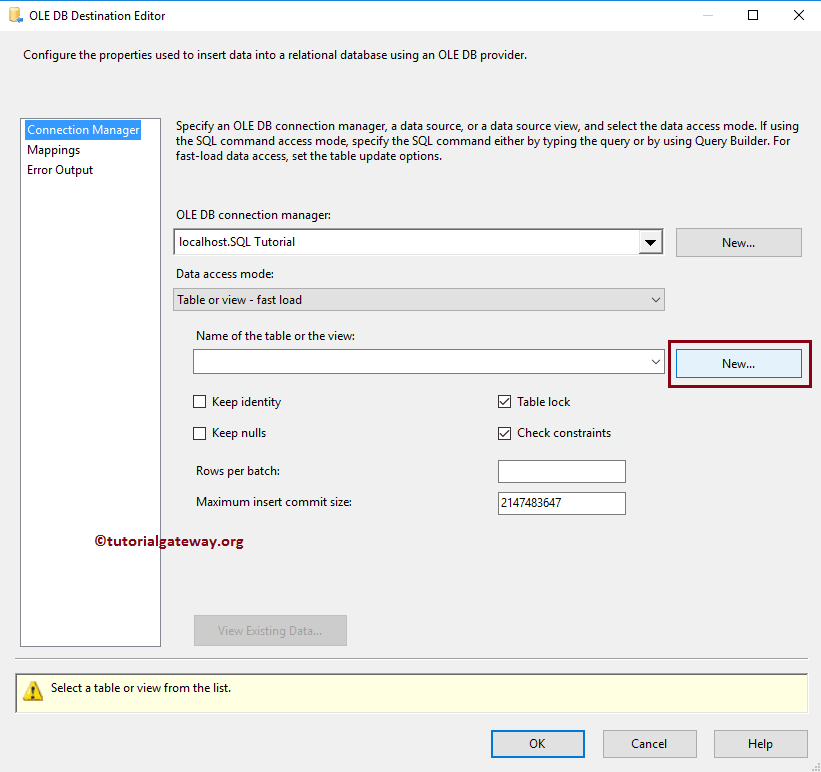Disable the Check constraints checkbox

[x=505, y=433]
